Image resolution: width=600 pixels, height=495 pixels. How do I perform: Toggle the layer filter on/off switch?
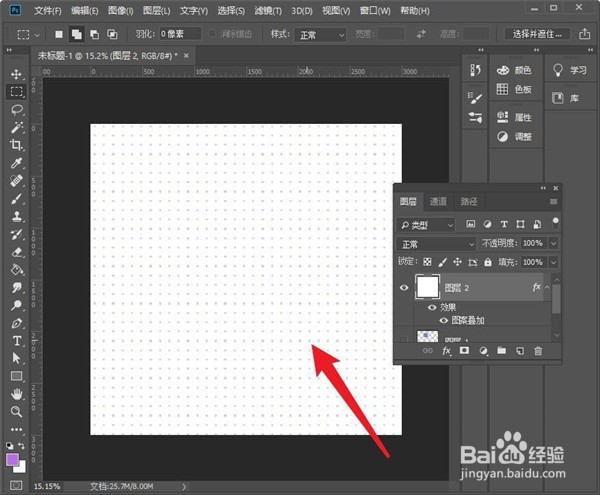pyautogui.click(x=555, y=223)
